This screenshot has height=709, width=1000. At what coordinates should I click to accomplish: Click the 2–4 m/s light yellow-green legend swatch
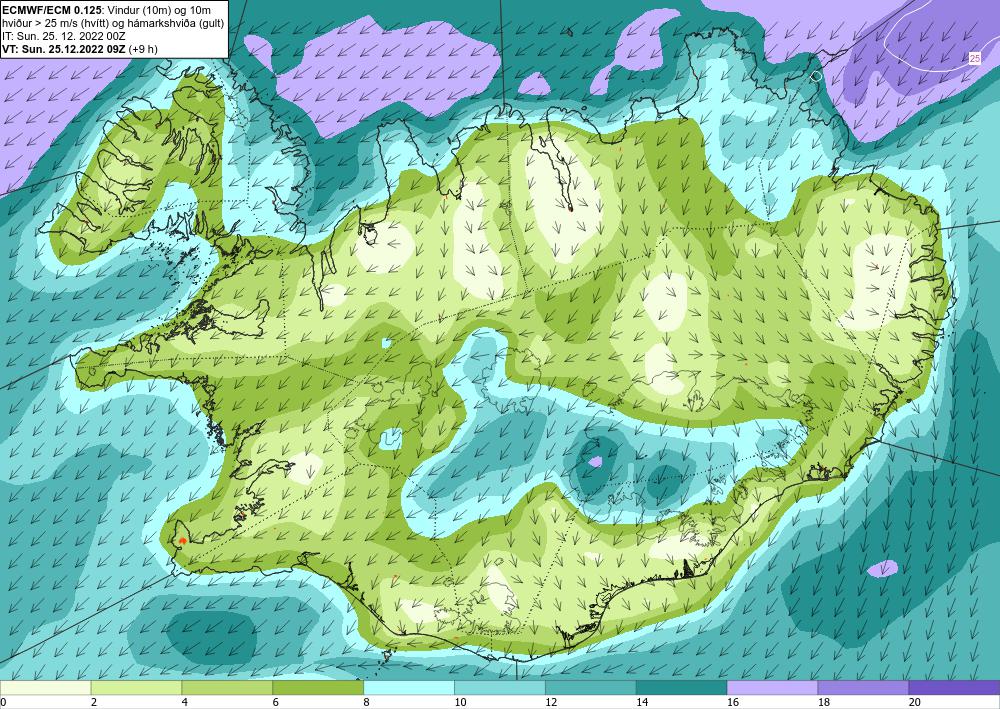(136, 688)
